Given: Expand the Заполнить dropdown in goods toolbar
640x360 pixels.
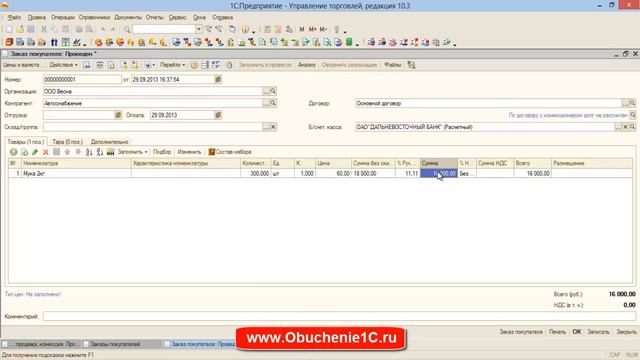Looking at the screenshot, I should point(132,152).
